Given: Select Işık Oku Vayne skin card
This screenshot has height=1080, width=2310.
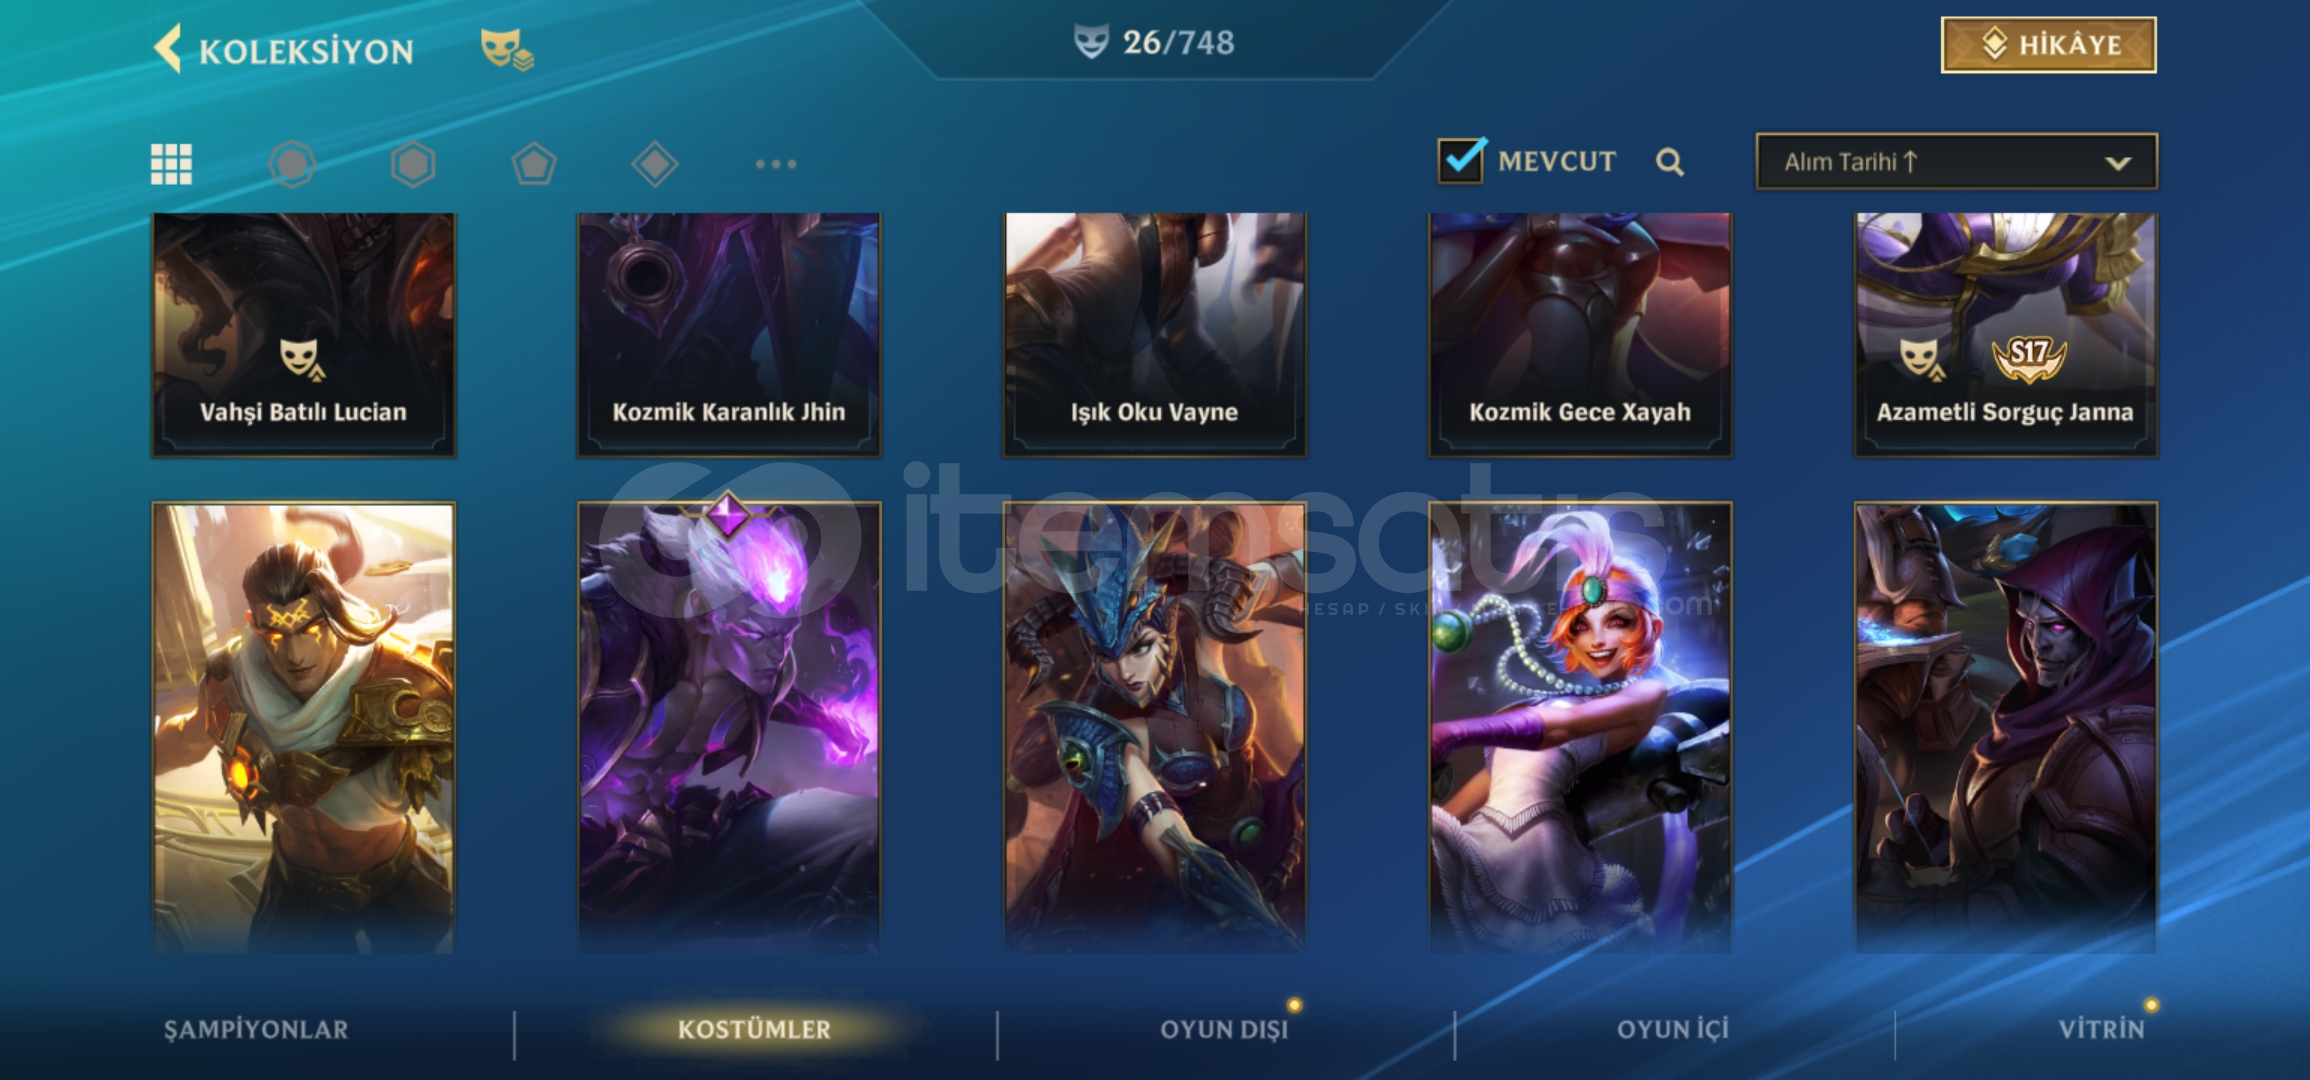Looking at the screenshot, I should [x=1154, y=335].
